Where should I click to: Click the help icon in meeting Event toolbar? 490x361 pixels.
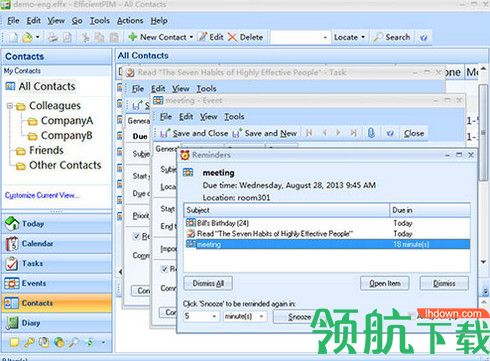point(390,133)
